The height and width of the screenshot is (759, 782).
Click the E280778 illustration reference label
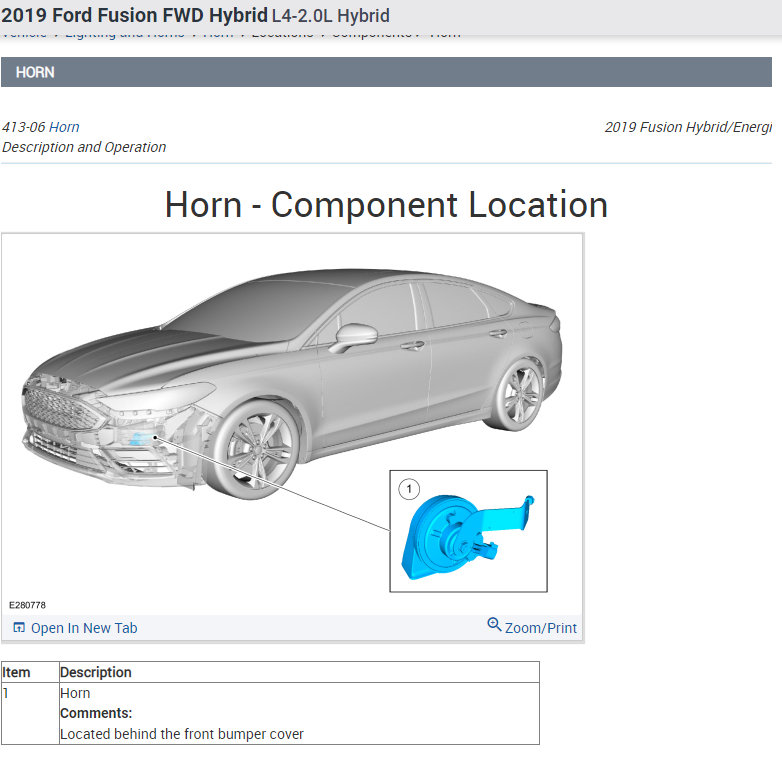pos(27,605)
